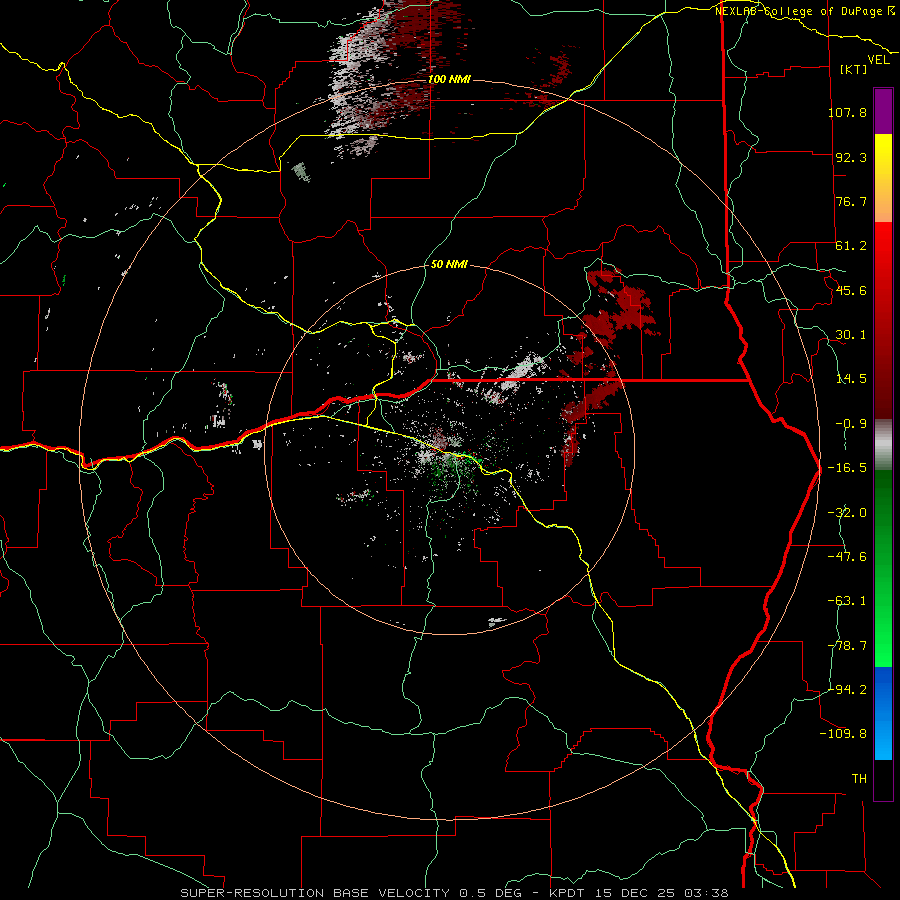This screenshot has width=900, height=900.
Task: Select the -32.0 velocity scale value
Action: pyautogui.click(x=847, y=513)
